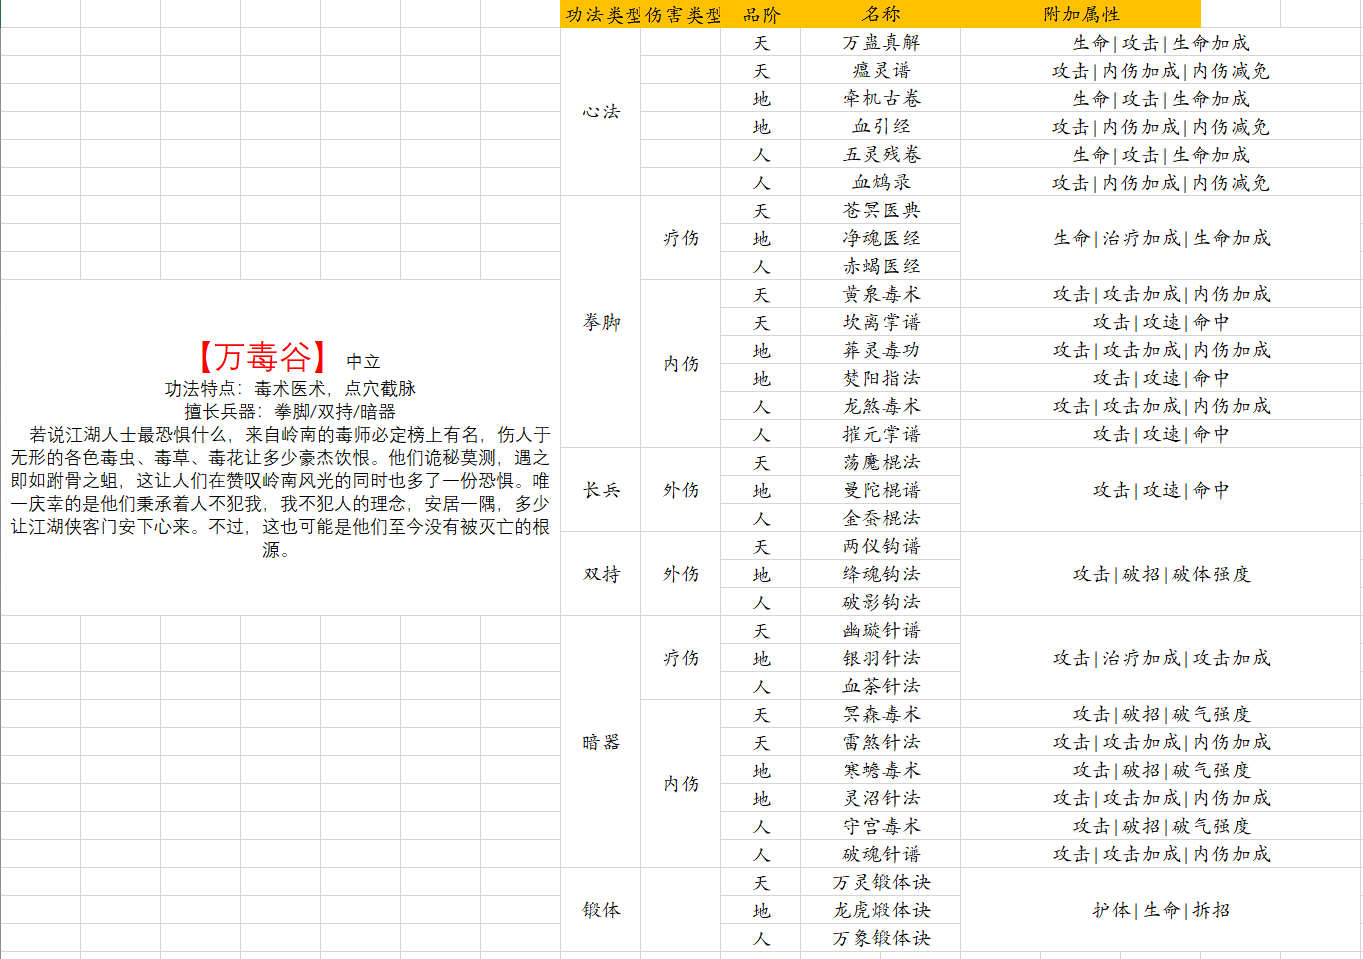Click the 护体|生命|拆招 attribute cell
1363x959 pixels.
pos(1161,910)
